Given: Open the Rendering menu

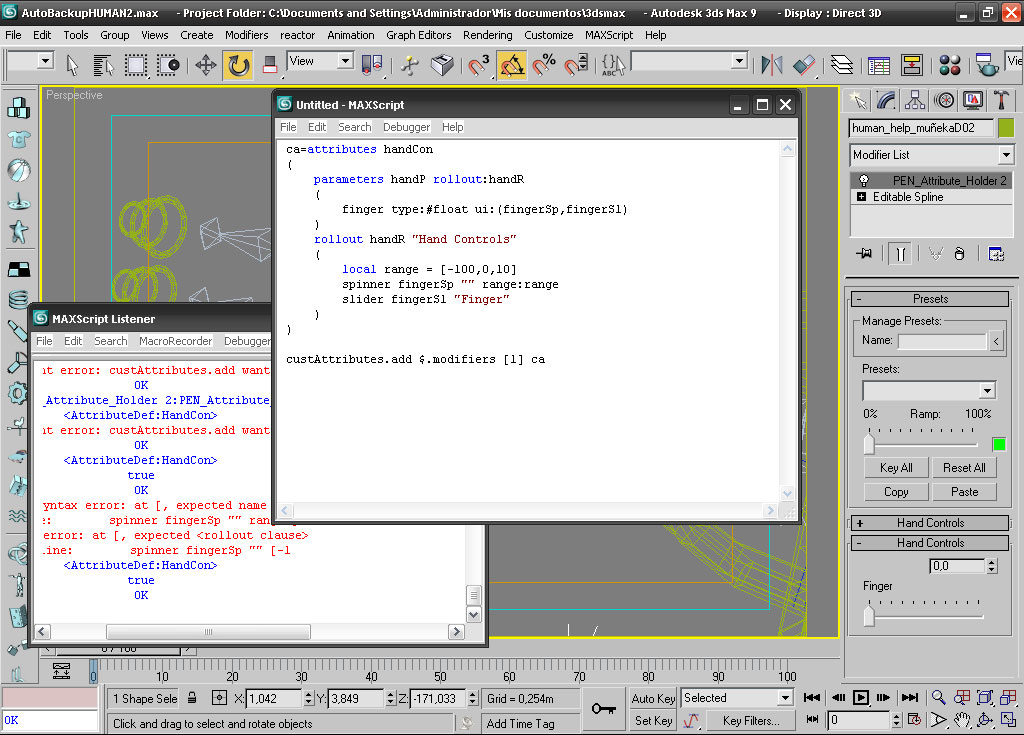Looking at the screenshot, I should pyautogui.click(x=487, y=35).
